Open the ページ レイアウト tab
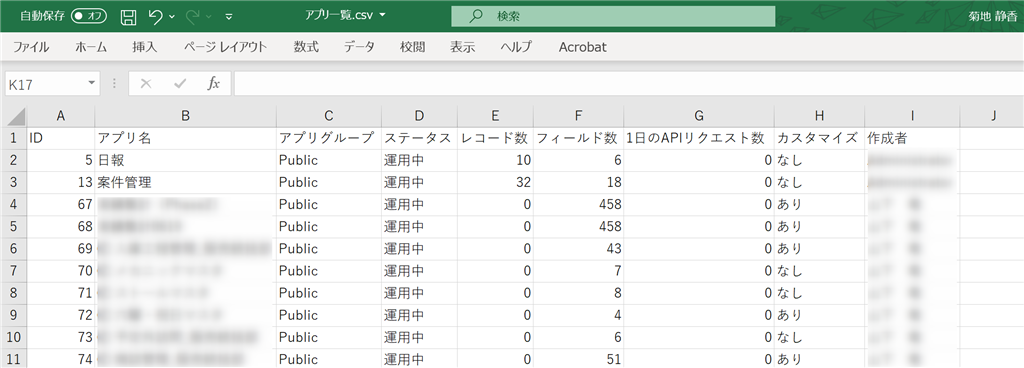Viewport: 1024px width, 368px height. click(x=225, y=47)
